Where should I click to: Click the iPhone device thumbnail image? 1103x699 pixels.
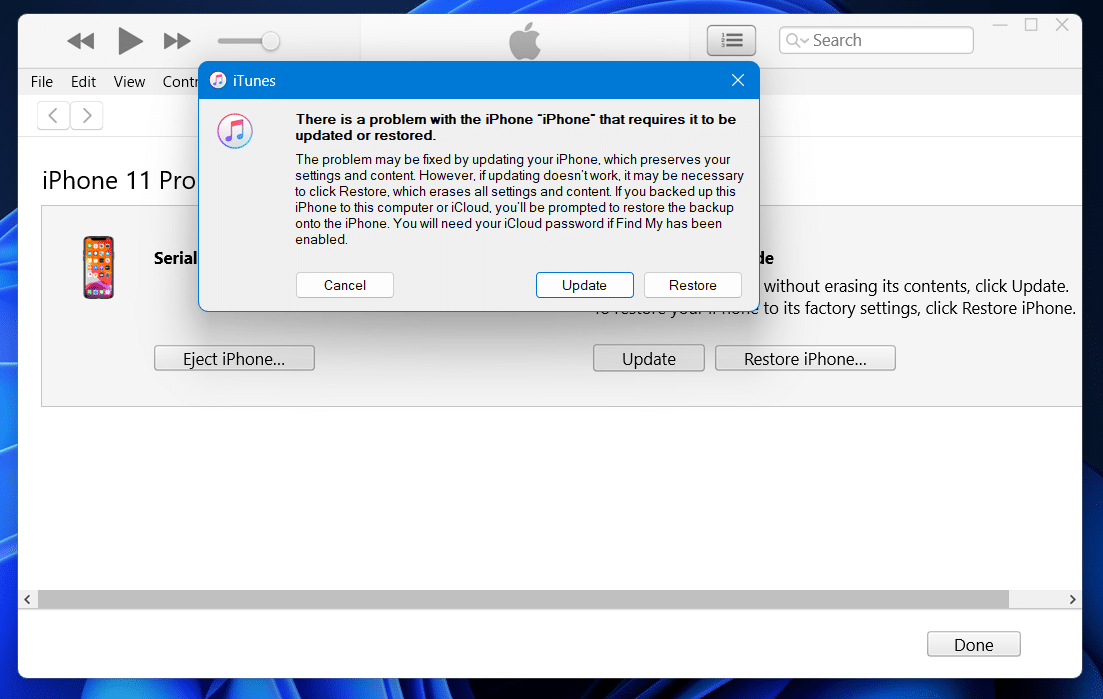click(x=98, y=267)
